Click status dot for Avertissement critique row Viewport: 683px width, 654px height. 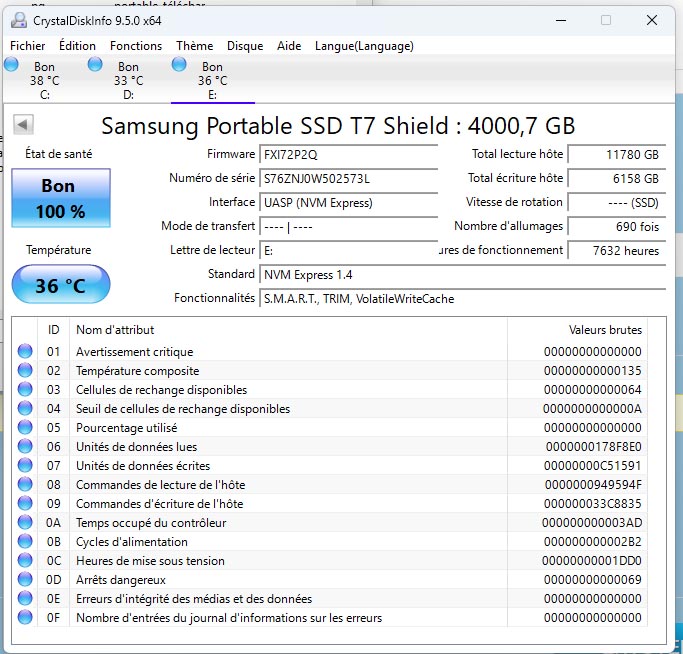pos(25,351)
